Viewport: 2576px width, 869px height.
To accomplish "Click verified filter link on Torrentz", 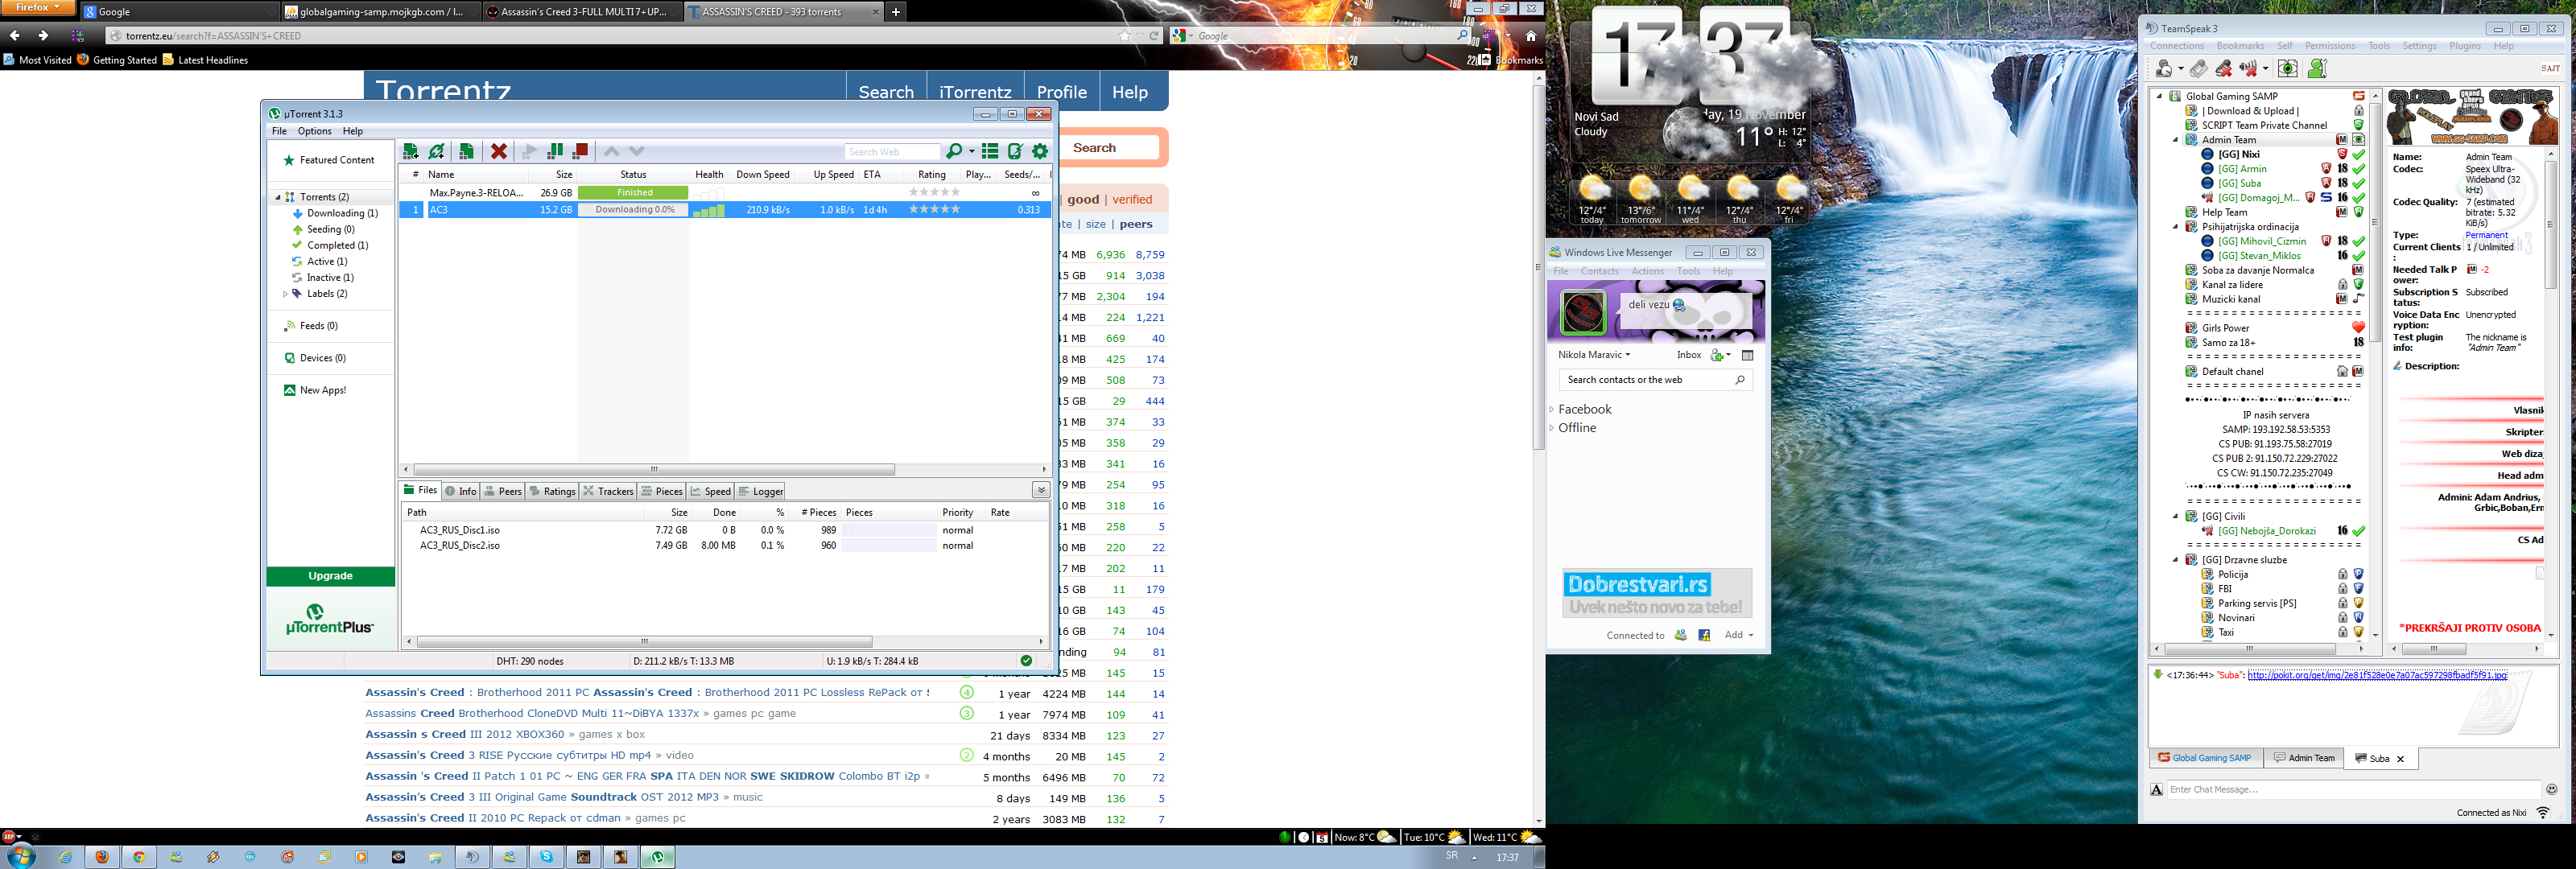I will point(1132,200).
